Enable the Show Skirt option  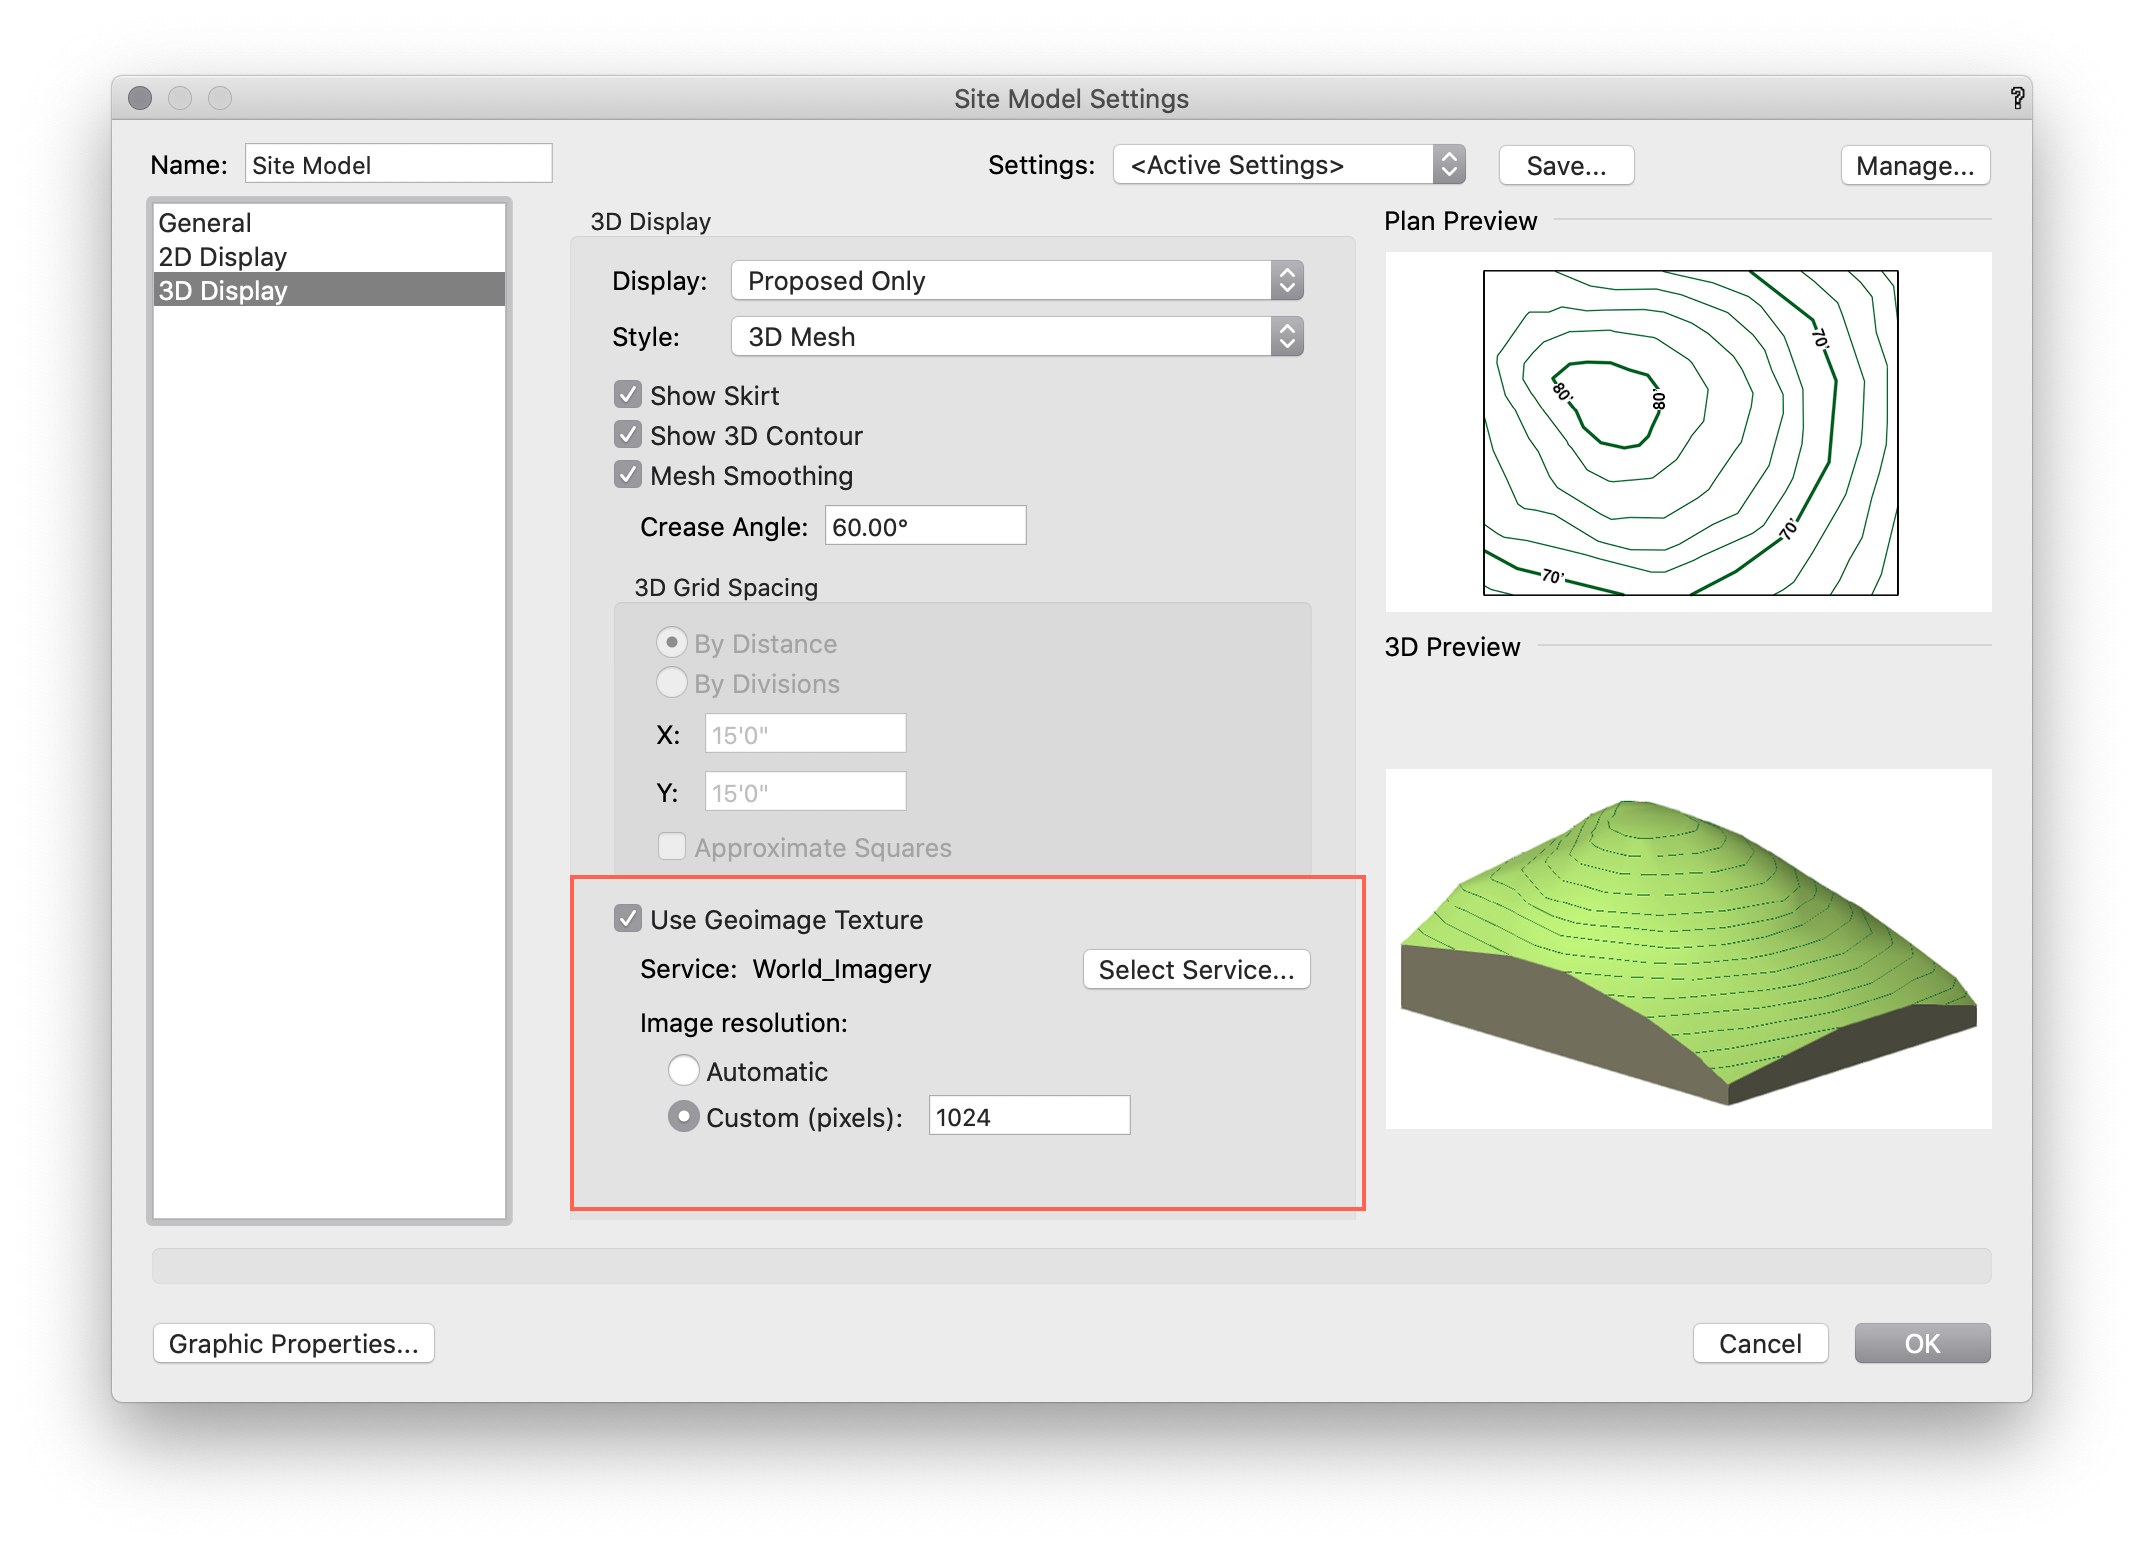coord(628,394)
